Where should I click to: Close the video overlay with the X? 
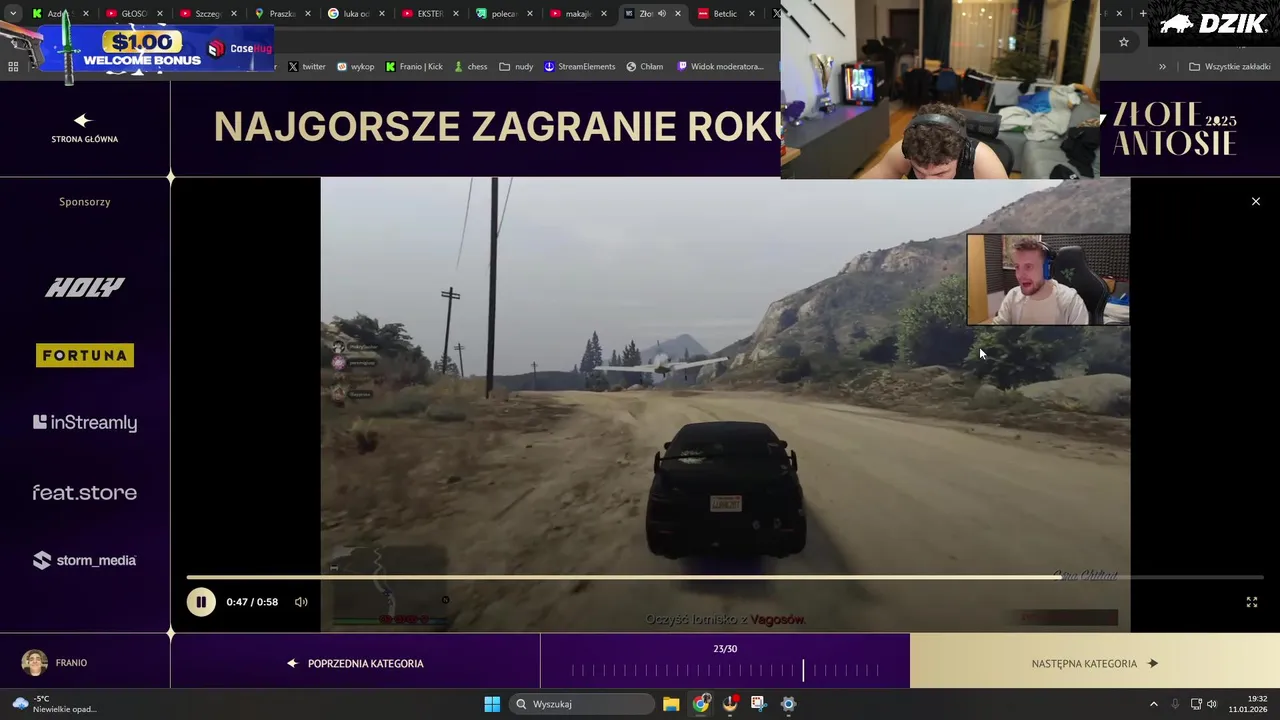pyautogui.click(x=1256, y=202)
